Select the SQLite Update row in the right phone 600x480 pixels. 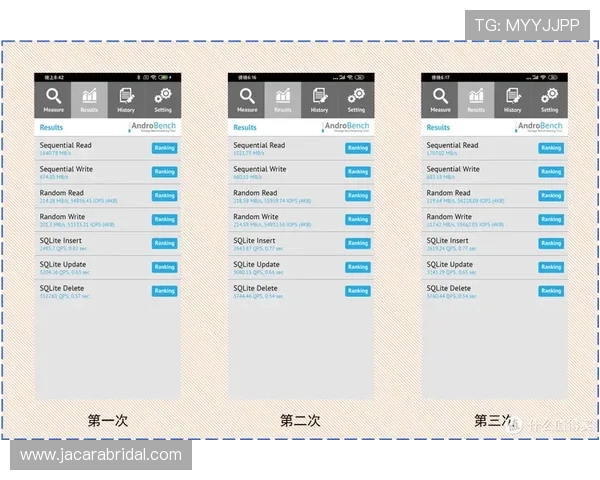click(x=480, y=268)
